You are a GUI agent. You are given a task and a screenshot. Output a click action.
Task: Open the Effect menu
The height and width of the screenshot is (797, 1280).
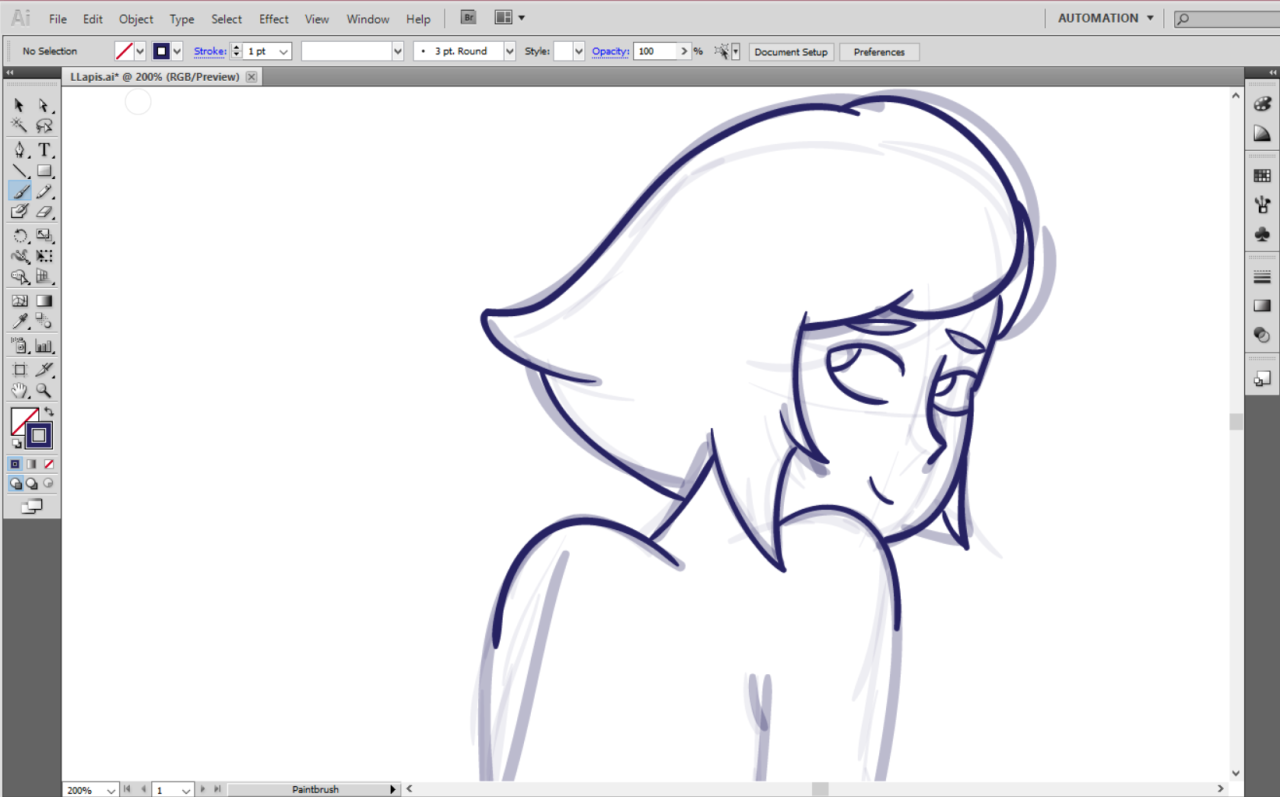click(273, 19)
